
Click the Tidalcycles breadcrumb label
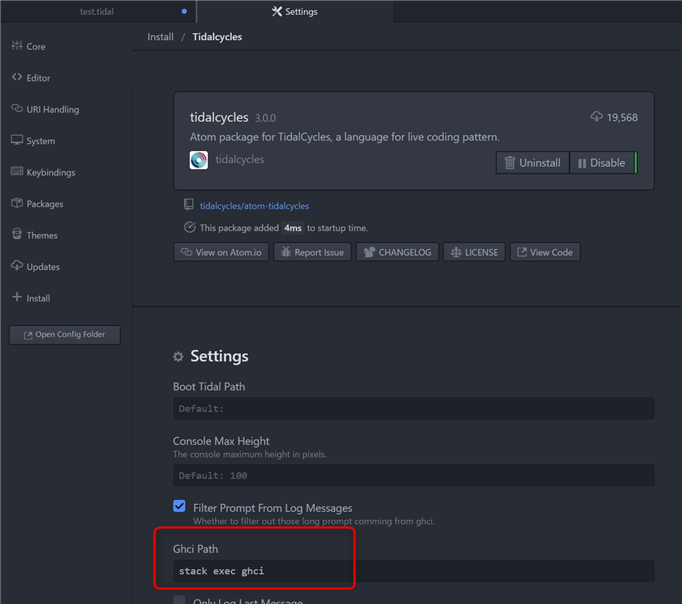pos(217,37)
